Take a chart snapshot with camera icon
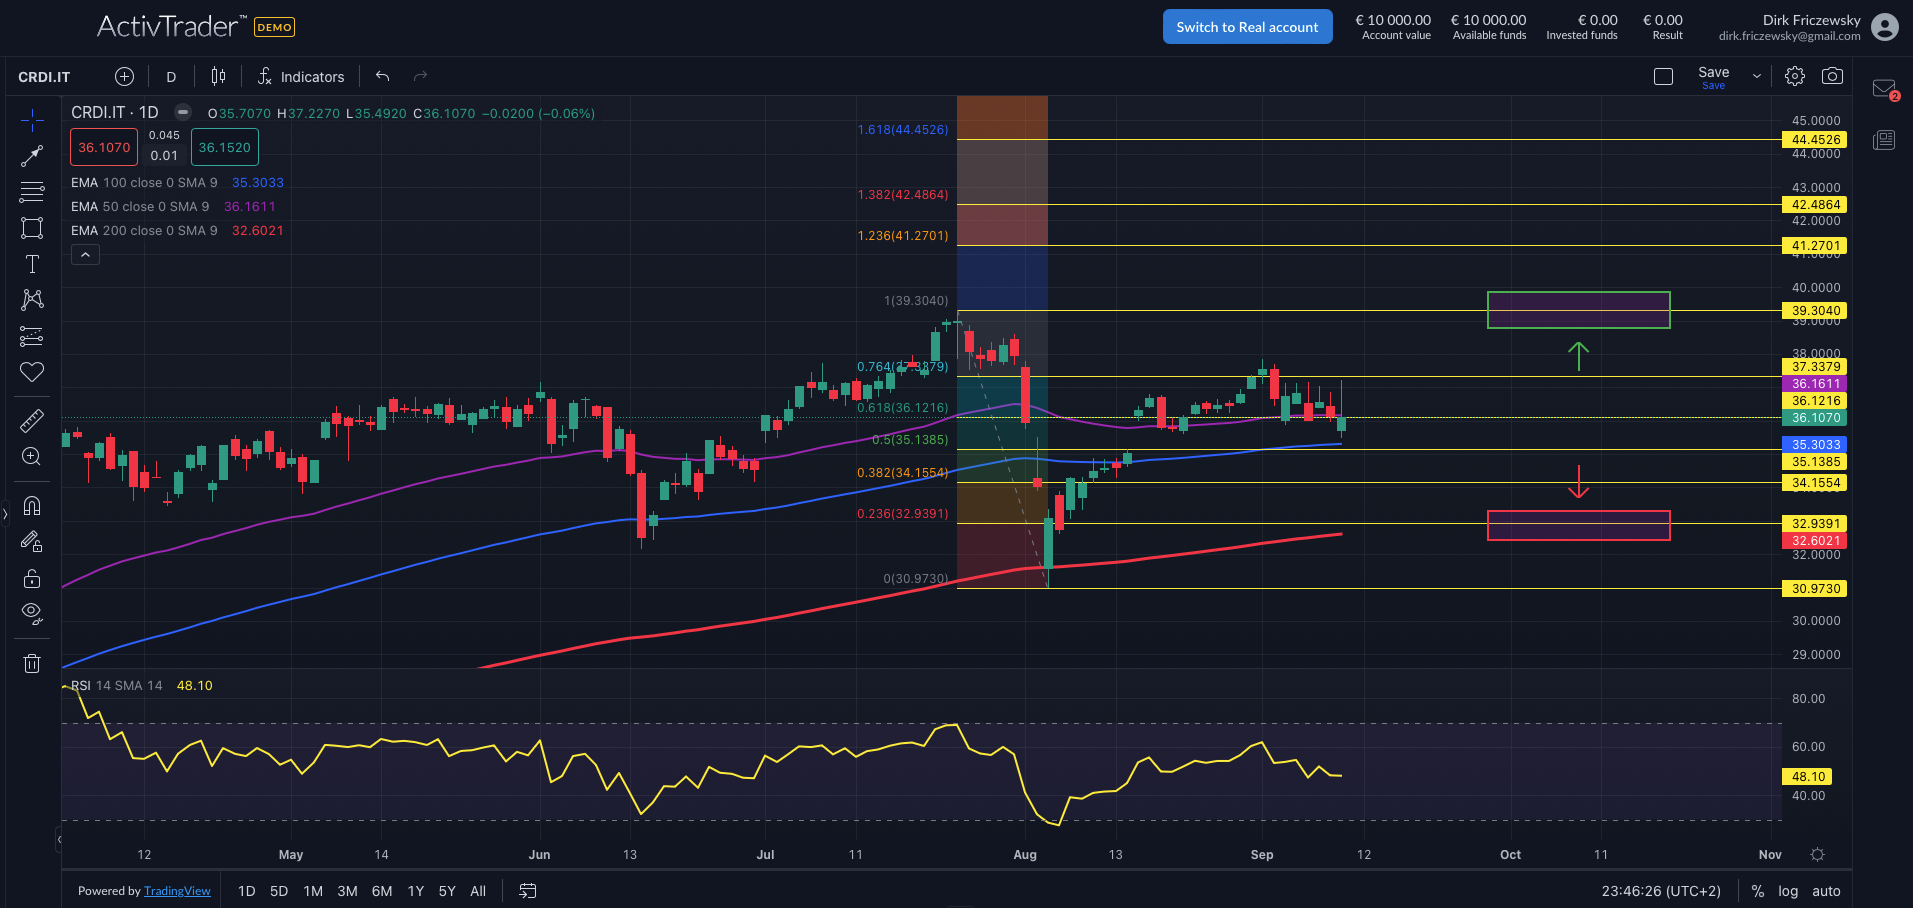Image resolution: width=1913 pixels, height=908 pixels. [1832, 76]
